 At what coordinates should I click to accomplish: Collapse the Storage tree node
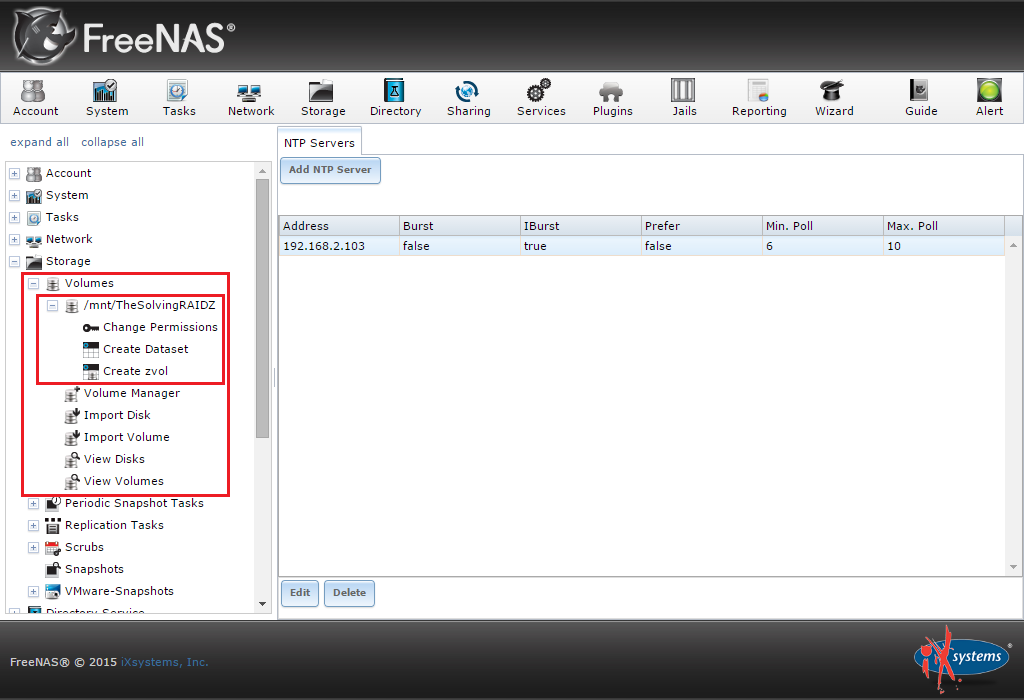[x=14, y=262]
